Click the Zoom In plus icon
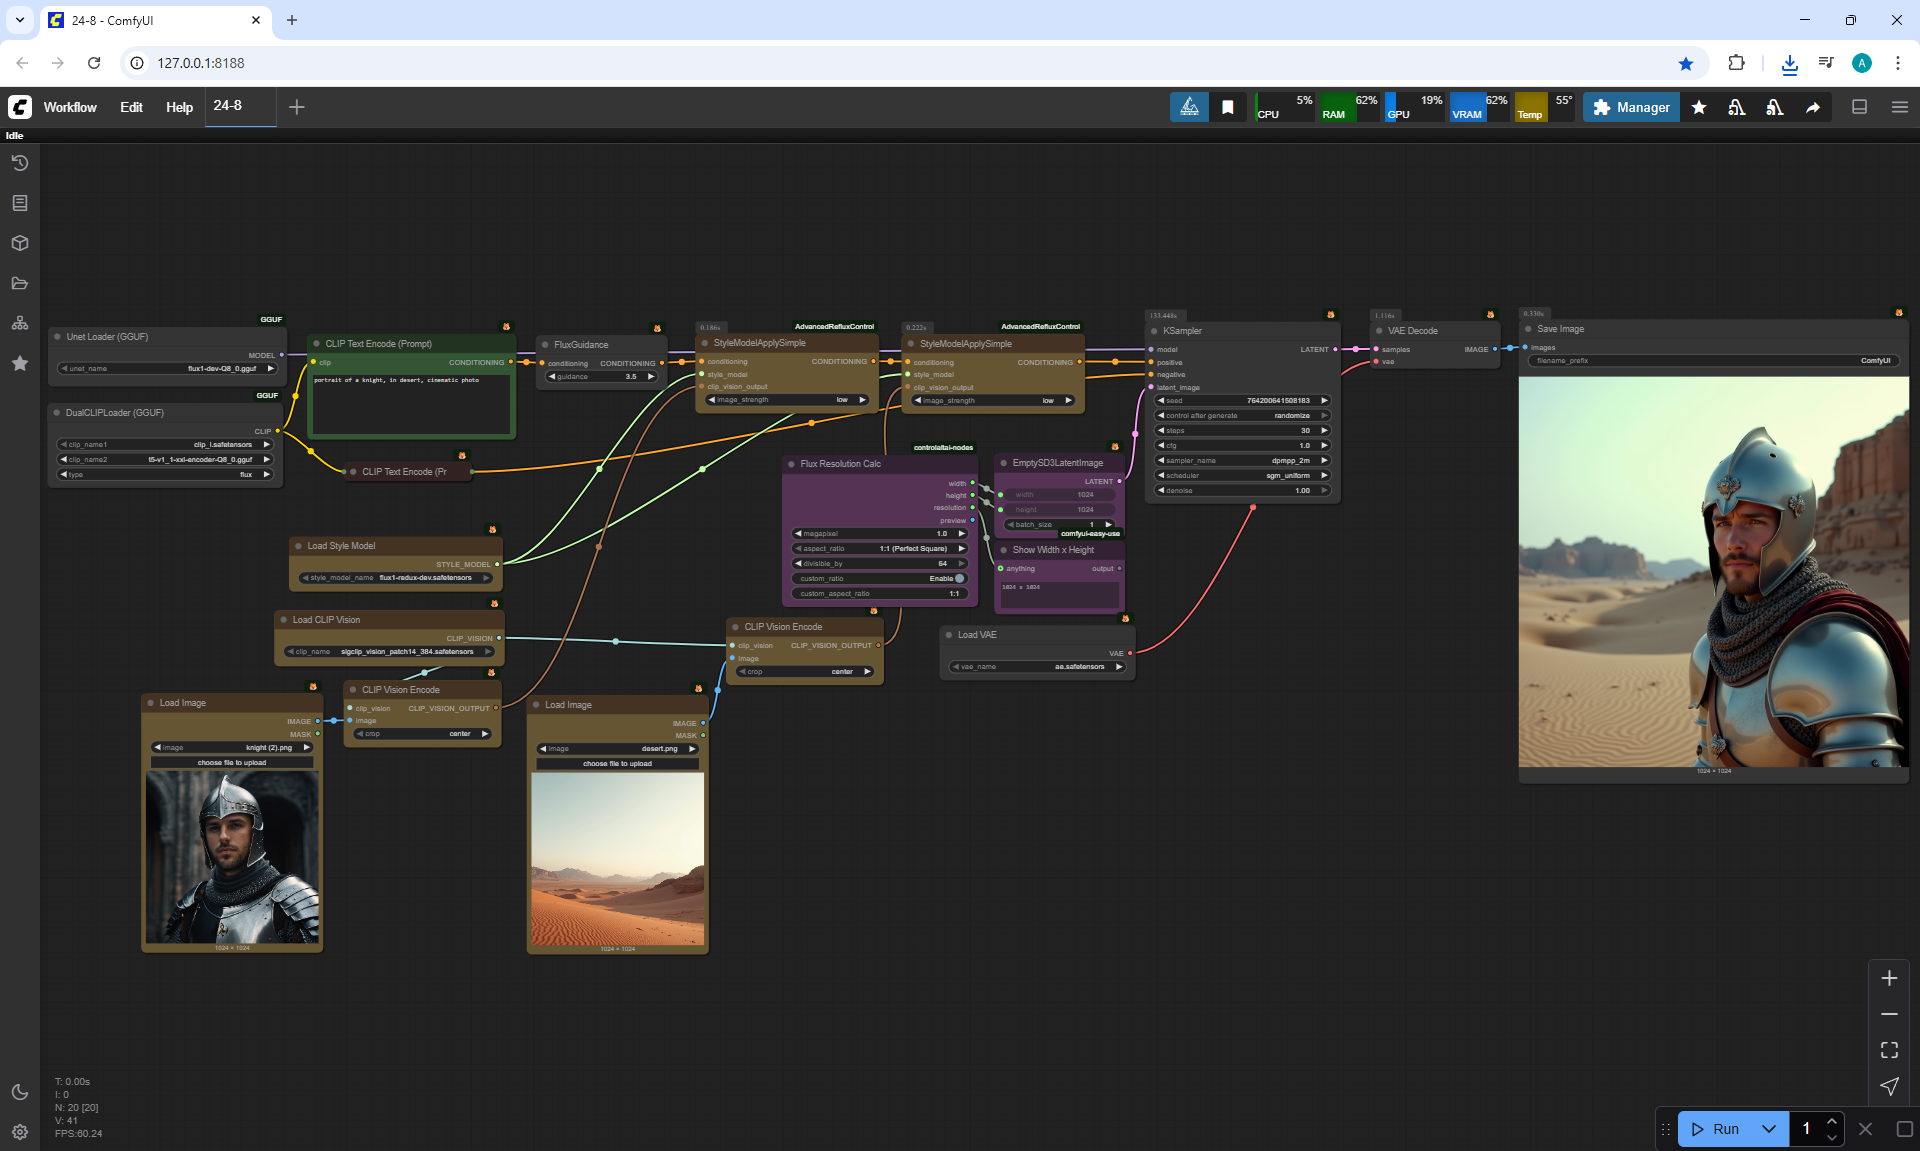The width and height of the screenshot is (1920, 1151). coord(1889,978)
